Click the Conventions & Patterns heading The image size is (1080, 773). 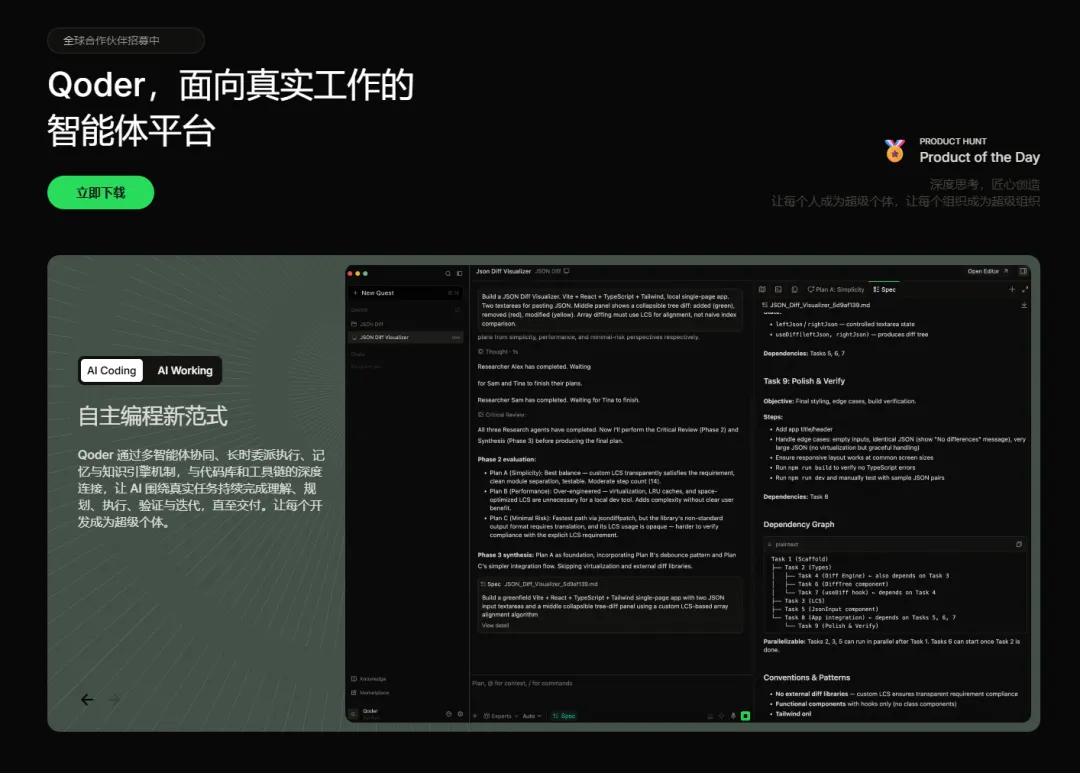click(807, 678)
